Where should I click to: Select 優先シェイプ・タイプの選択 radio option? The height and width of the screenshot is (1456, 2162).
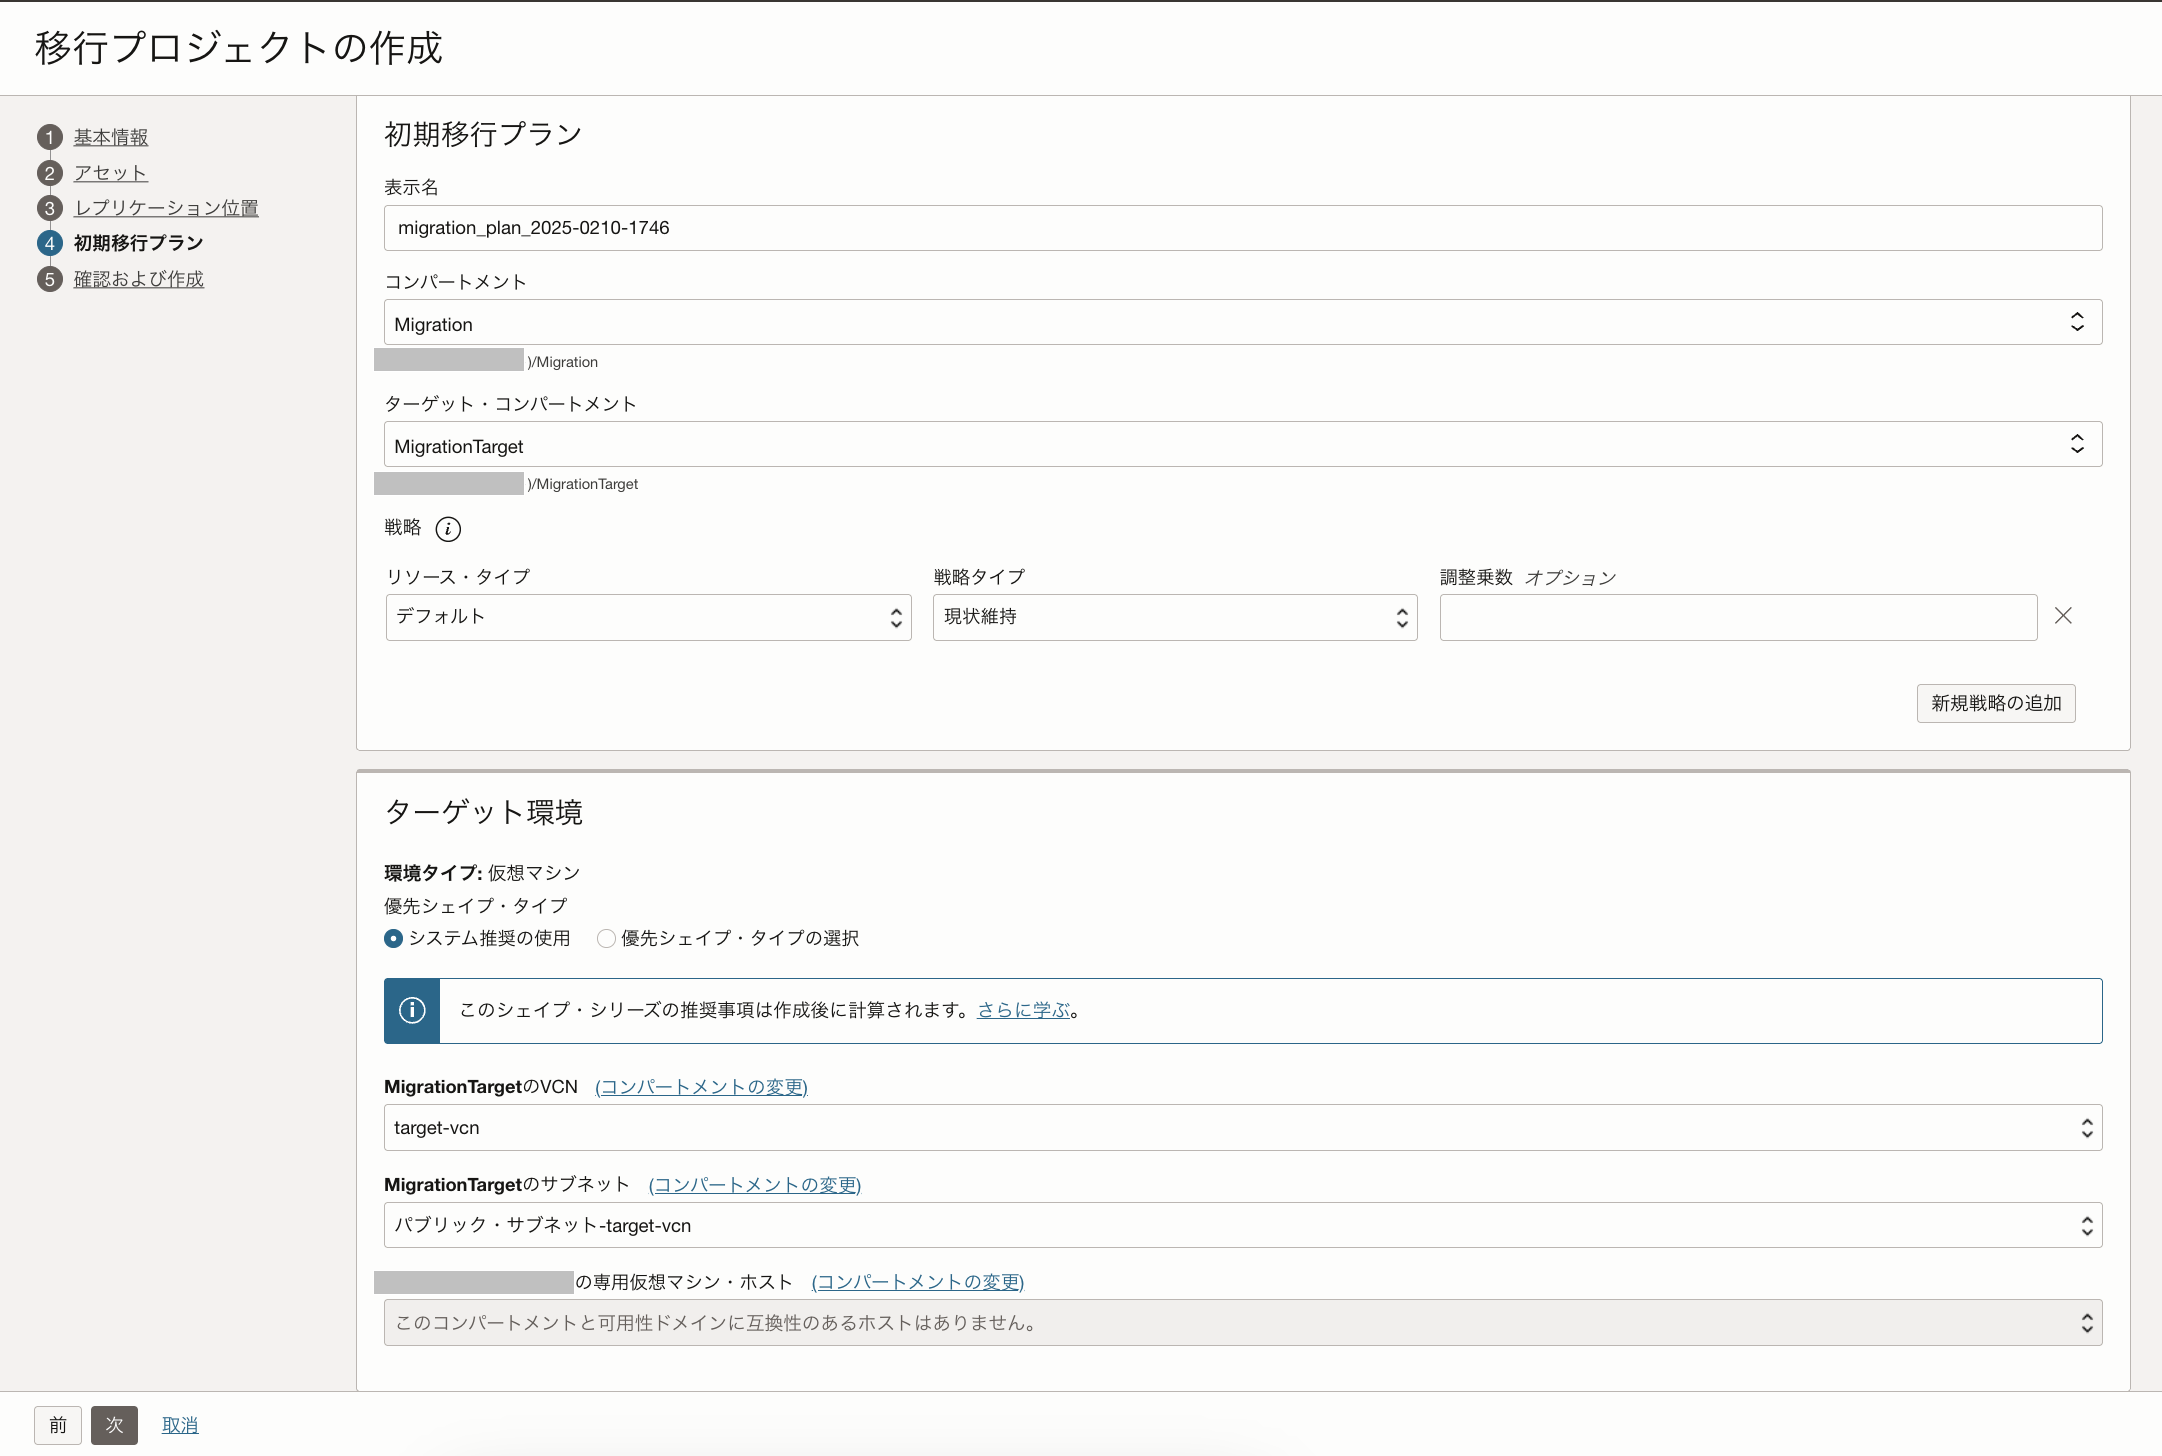606,938
